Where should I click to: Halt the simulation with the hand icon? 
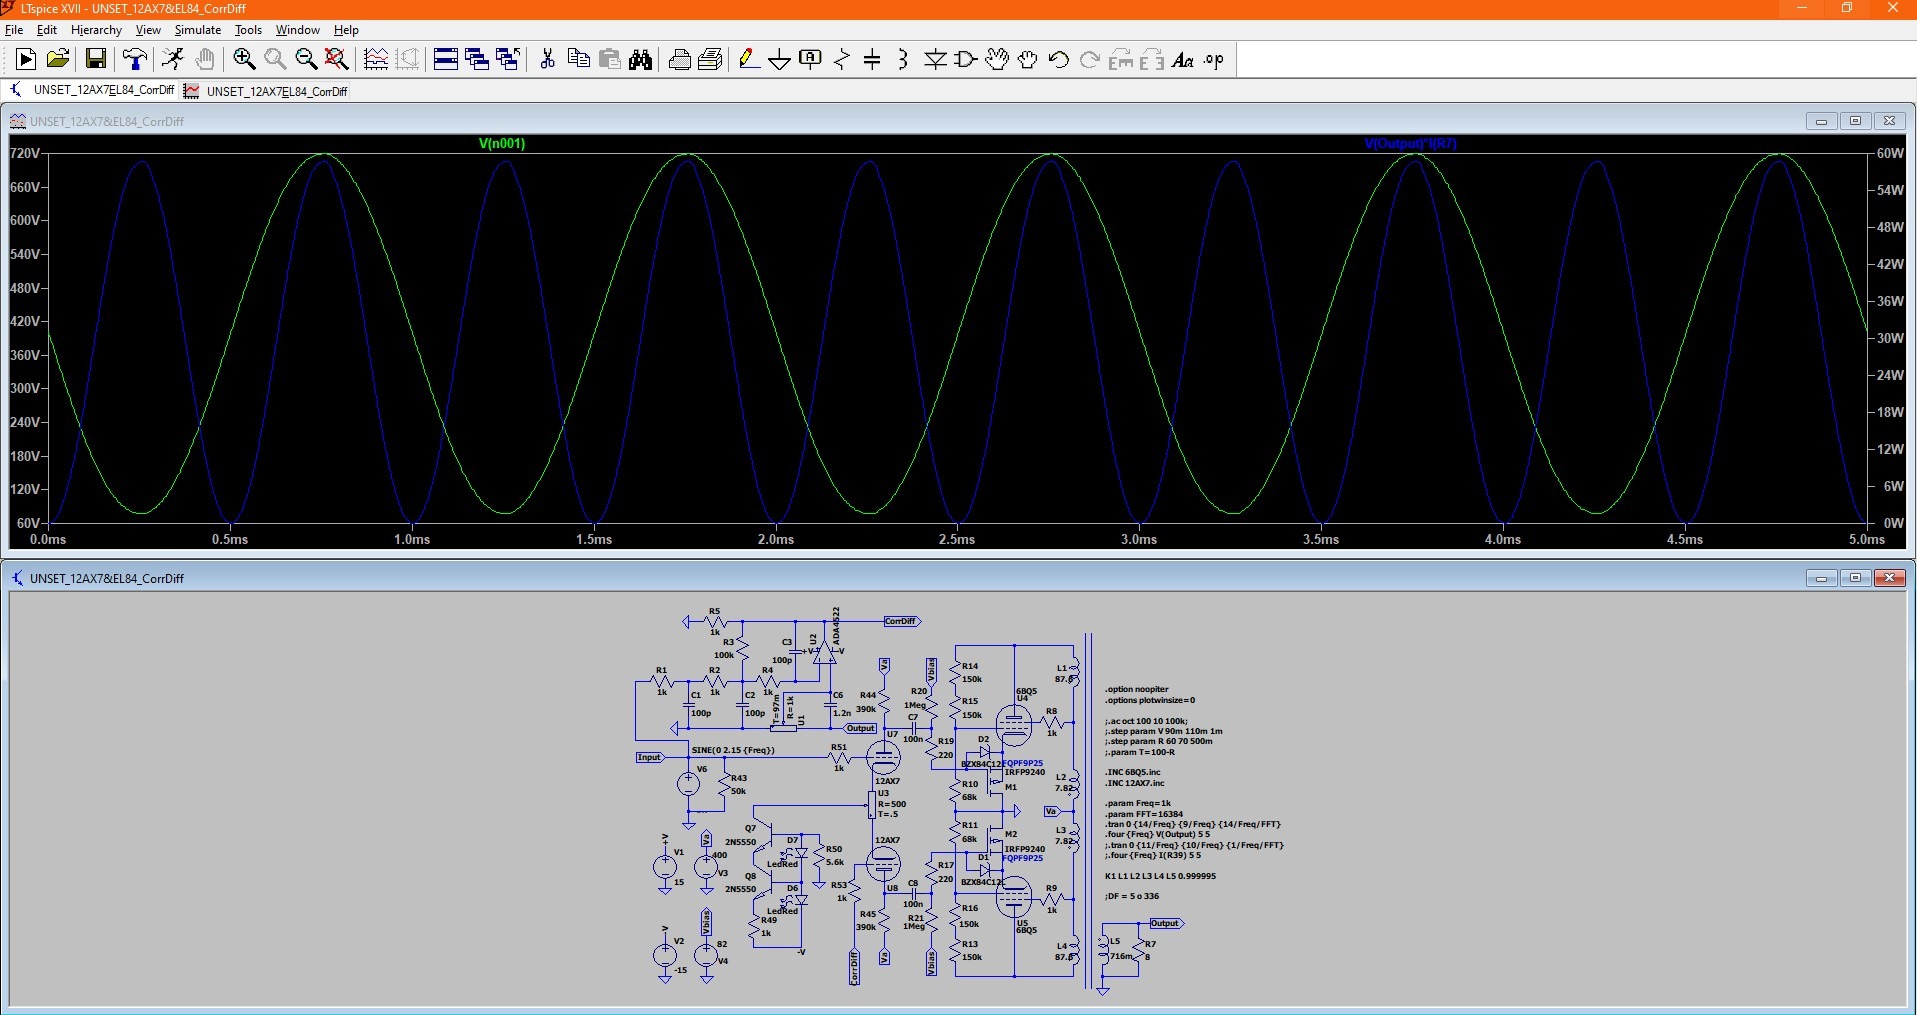pyautogui.click(x=205, y=60)
